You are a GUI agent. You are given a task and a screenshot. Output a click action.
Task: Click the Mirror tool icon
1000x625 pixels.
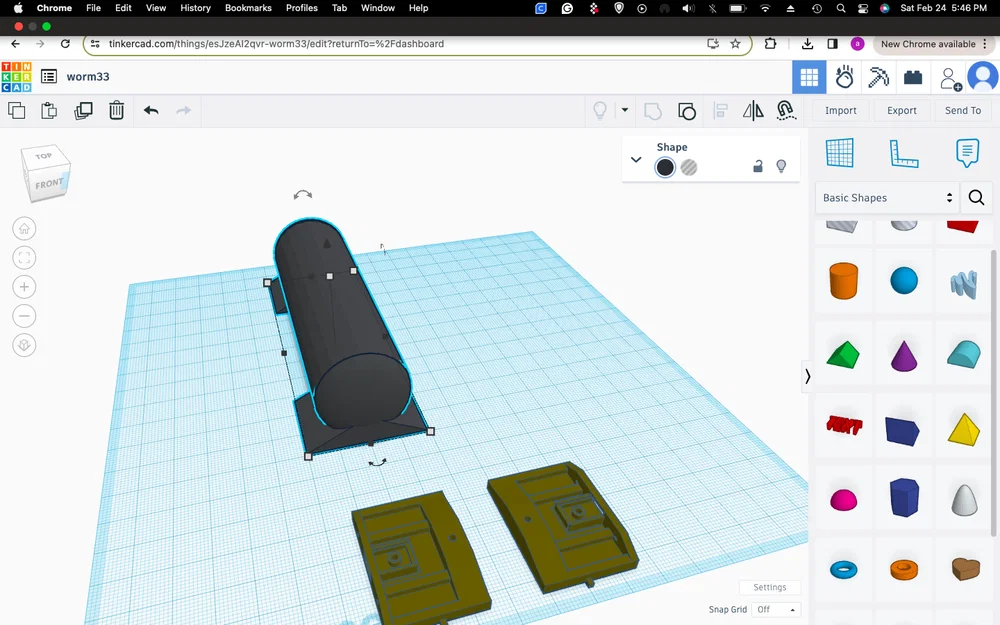point(753,110)
